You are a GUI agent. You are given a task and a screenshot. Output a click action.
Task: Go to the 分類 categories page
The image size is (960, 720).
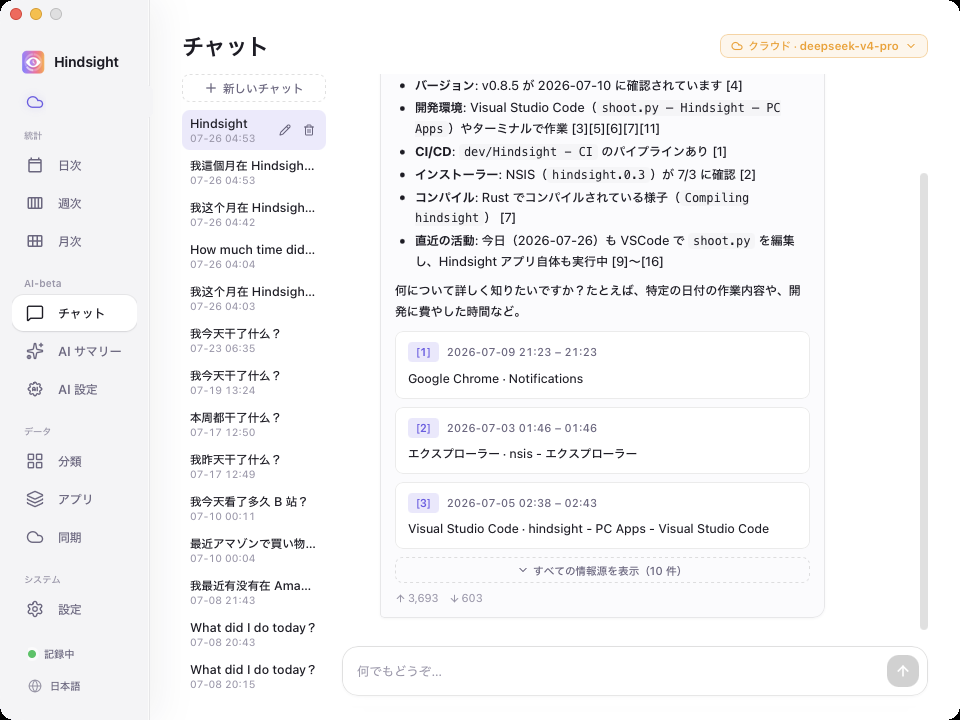74,461
